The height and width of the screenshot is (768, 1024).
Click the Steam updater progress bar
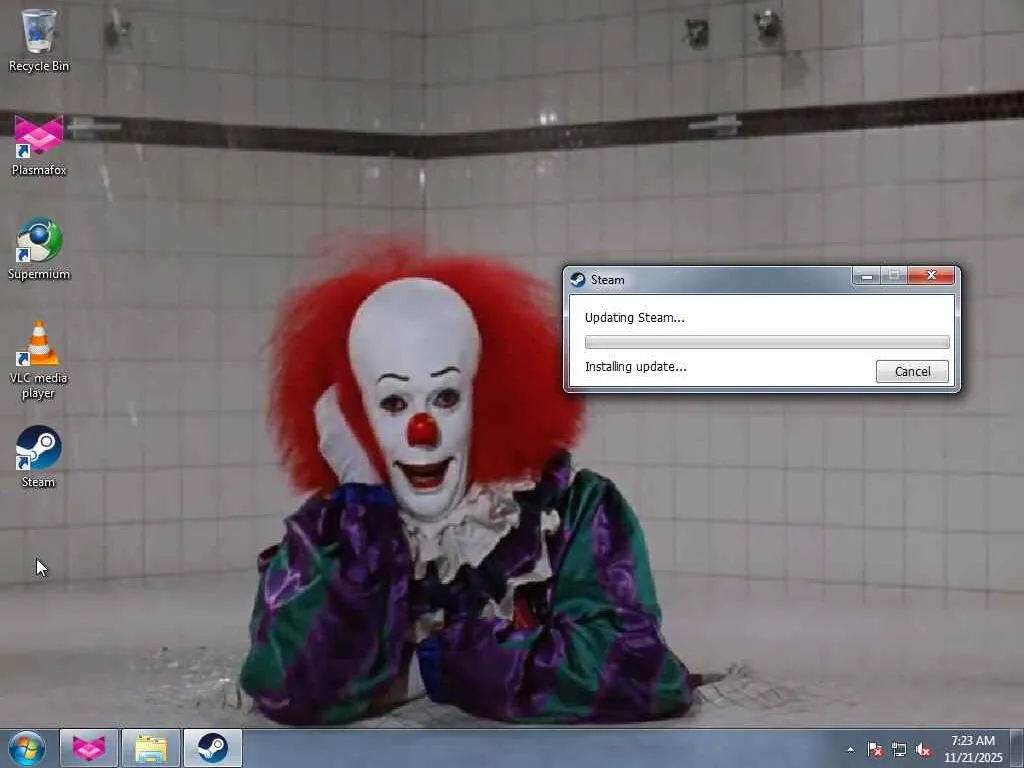[767, 342]
